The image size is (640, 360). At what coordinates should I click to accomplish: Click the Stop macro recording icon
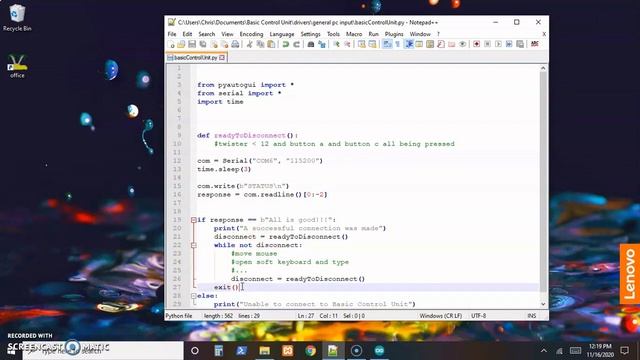pos(487,44)
